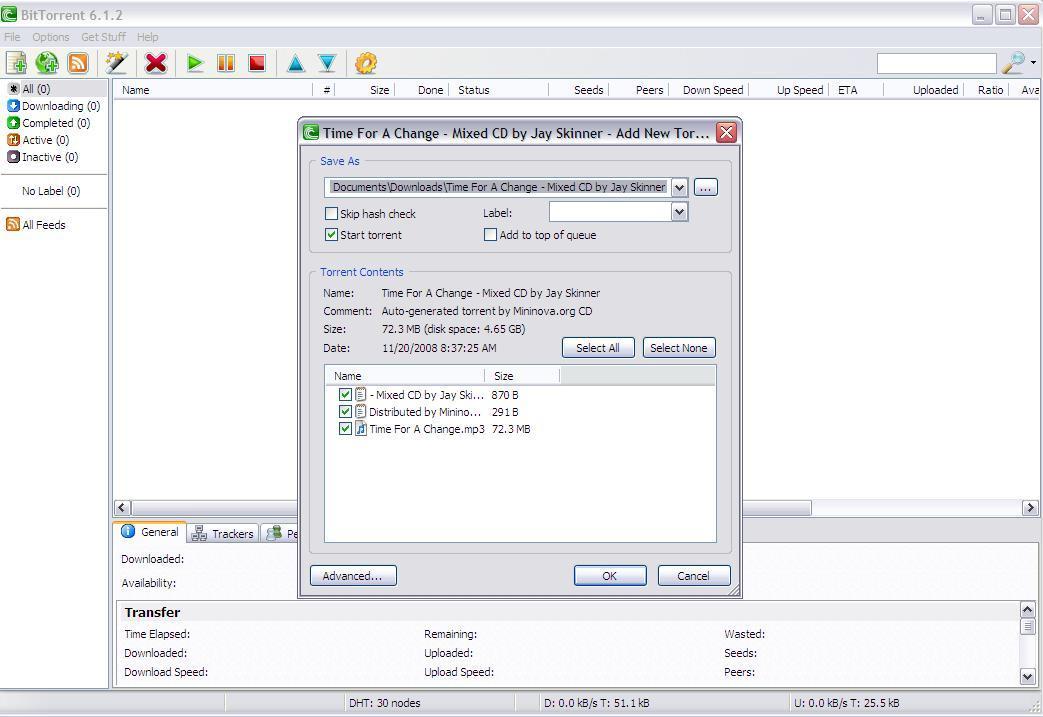Screen dimensions: 1043x717
Task: Sort by the Name column in the dialog file list
Action: (405, 376)
